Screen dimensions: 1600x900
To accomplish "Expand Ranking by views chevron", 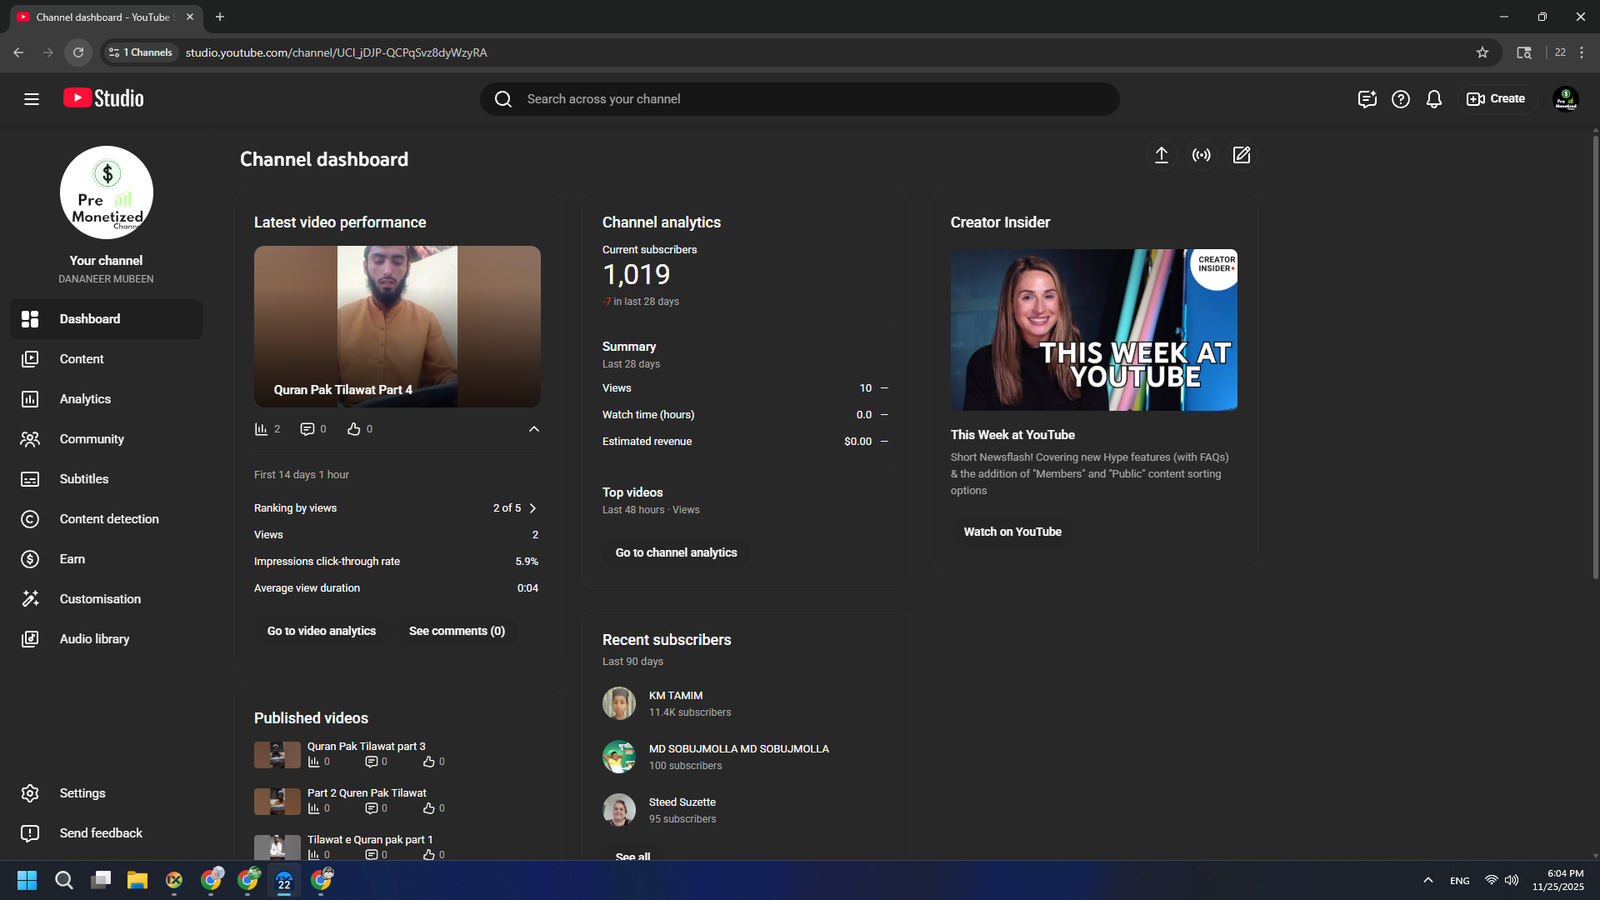I will [x=533, y=508].
